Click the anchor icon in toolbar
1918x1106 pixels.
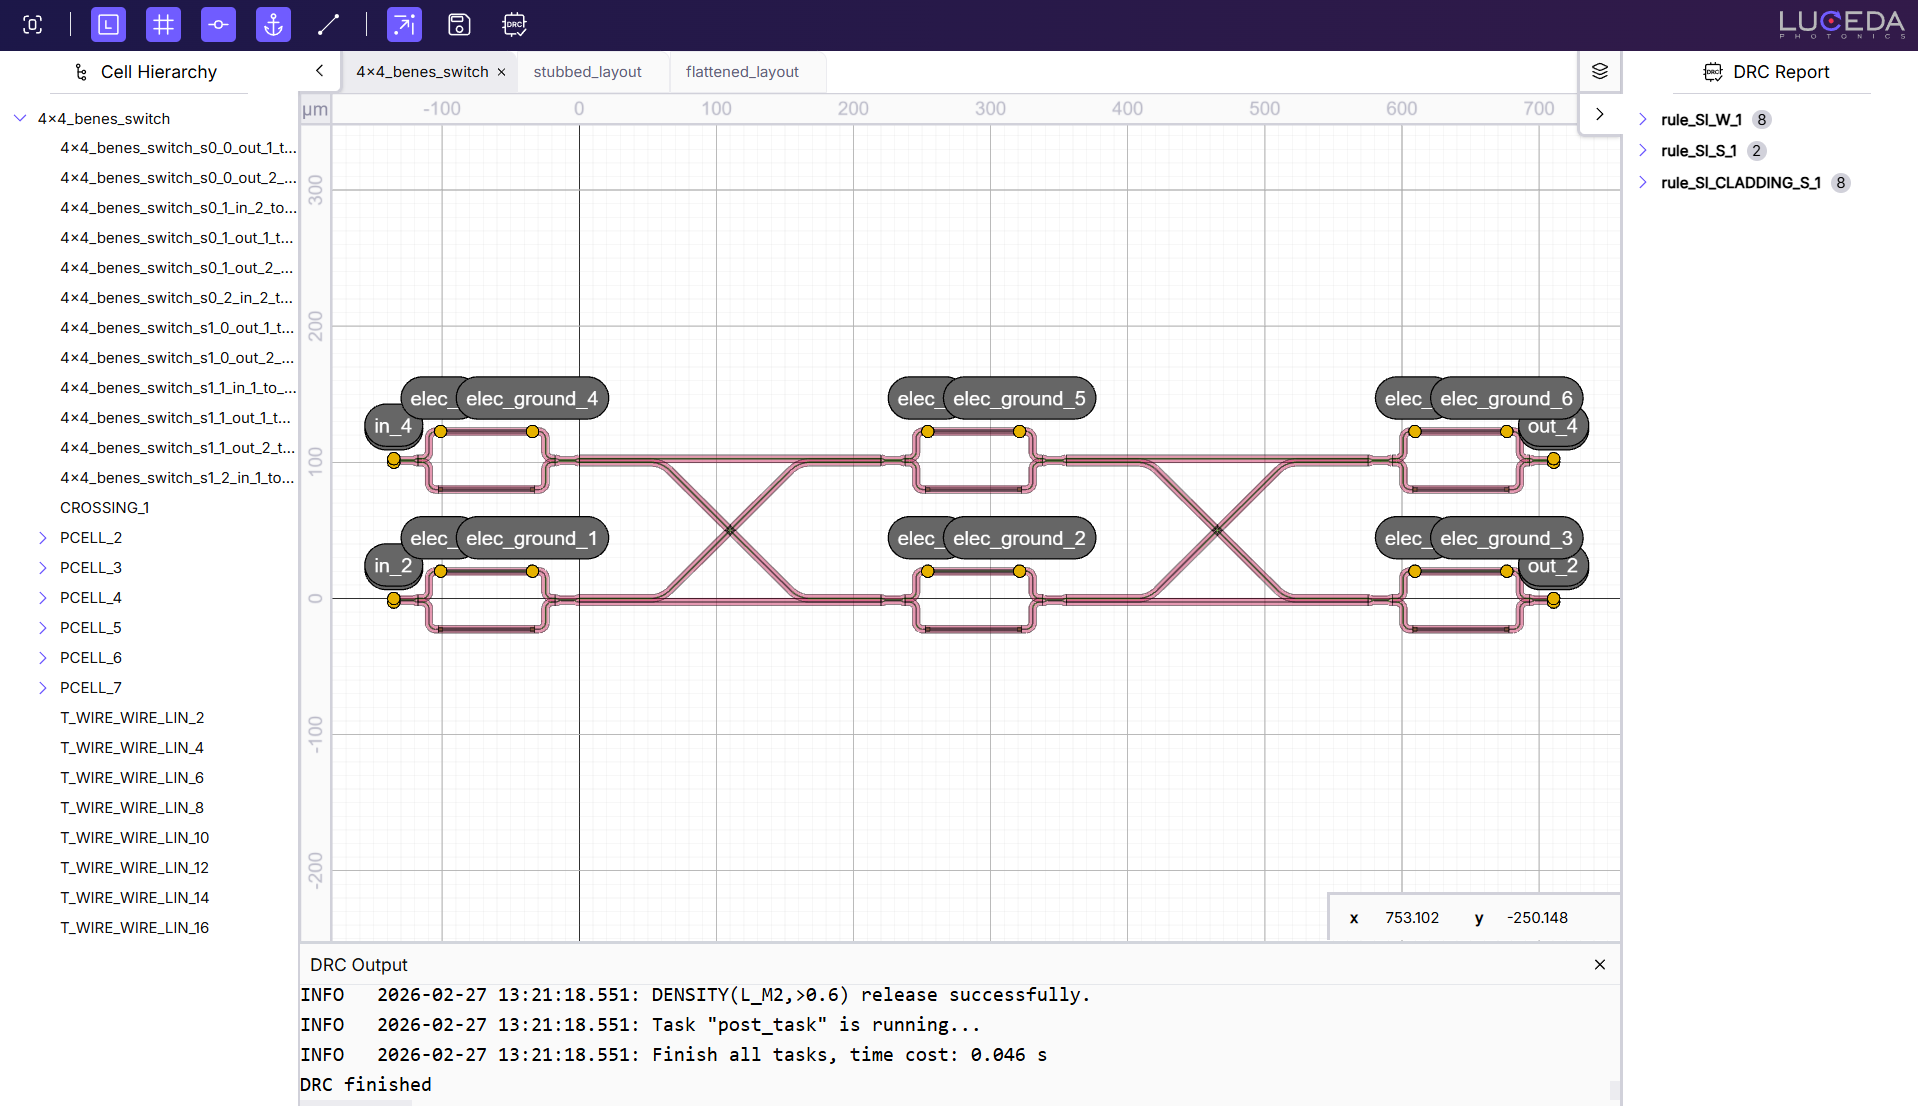273,25
